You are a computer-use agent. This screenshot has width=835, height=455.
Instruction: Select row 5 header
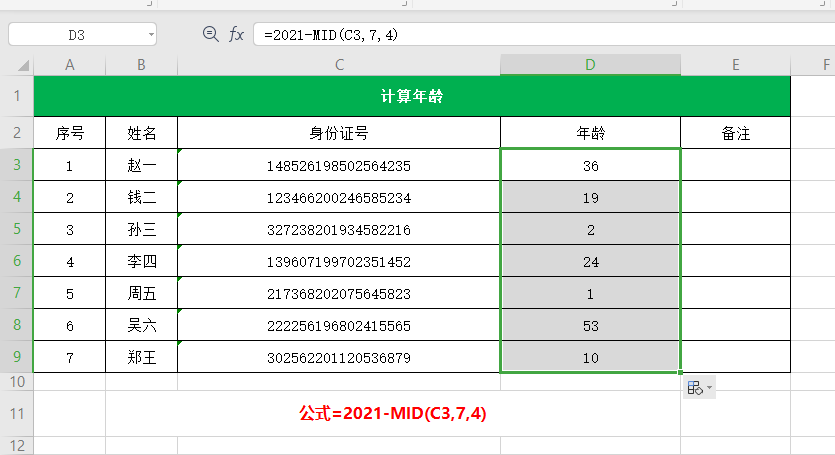pos(17,229)
